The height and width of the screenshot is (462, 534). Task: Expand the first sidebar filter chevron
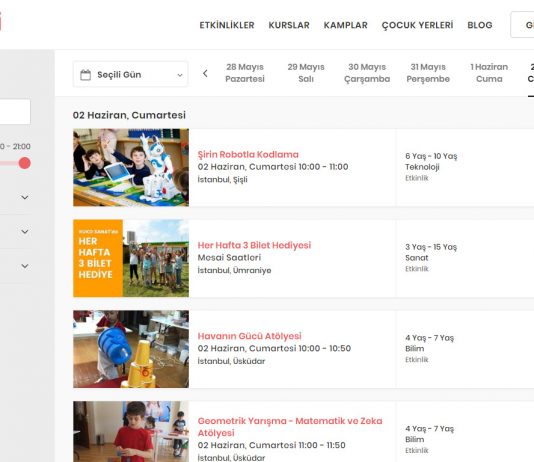(25, 197)
